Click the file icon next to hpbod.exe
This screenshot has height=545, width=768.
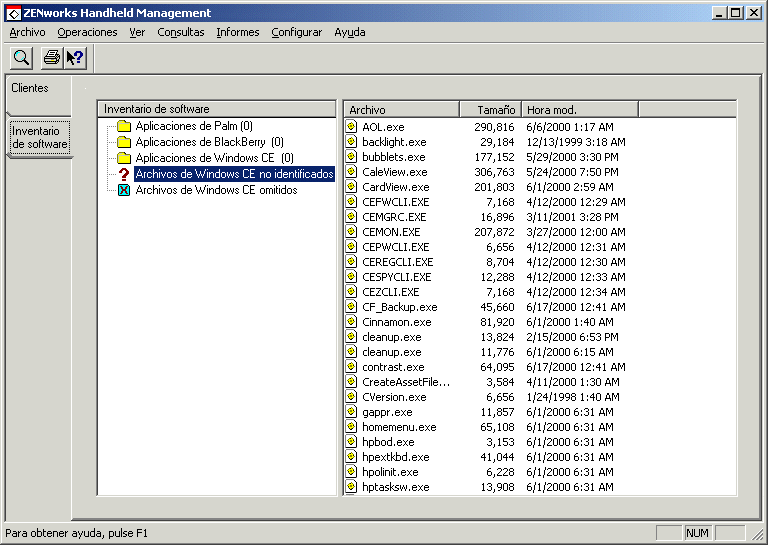click(351, 442)
